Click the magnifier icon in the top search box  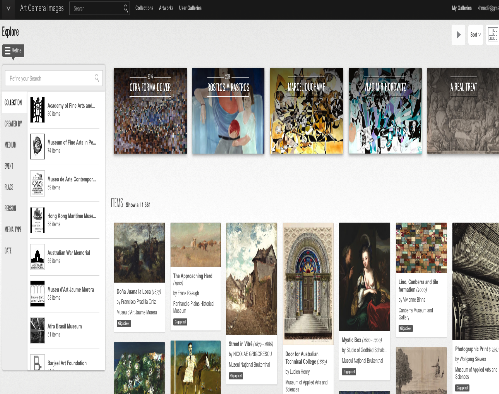[x=126, y=8]
